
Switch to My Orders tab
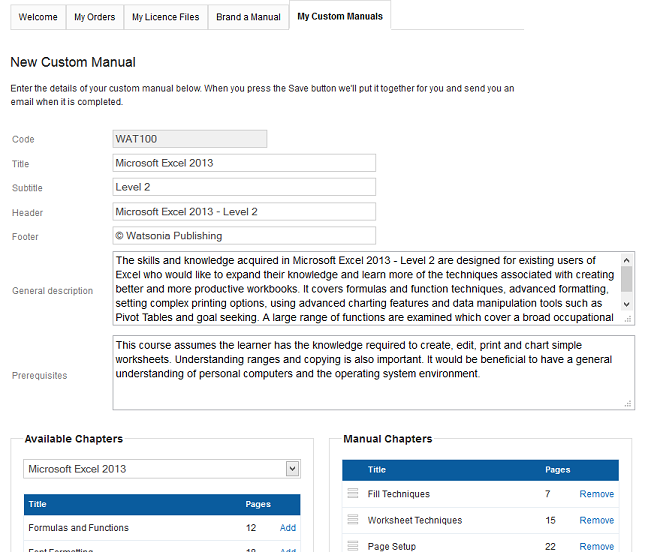pyautogui.click(x=94, y=17)
